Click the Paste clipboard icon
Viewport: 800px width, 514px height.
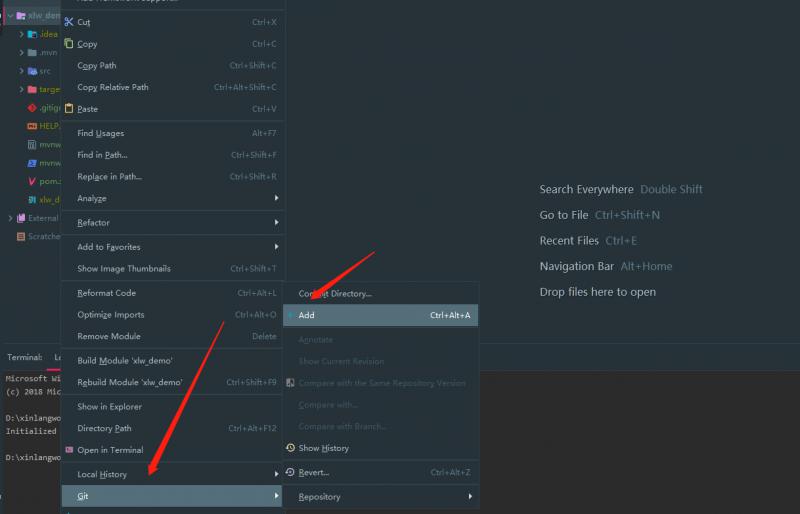(x=69, y=108)
